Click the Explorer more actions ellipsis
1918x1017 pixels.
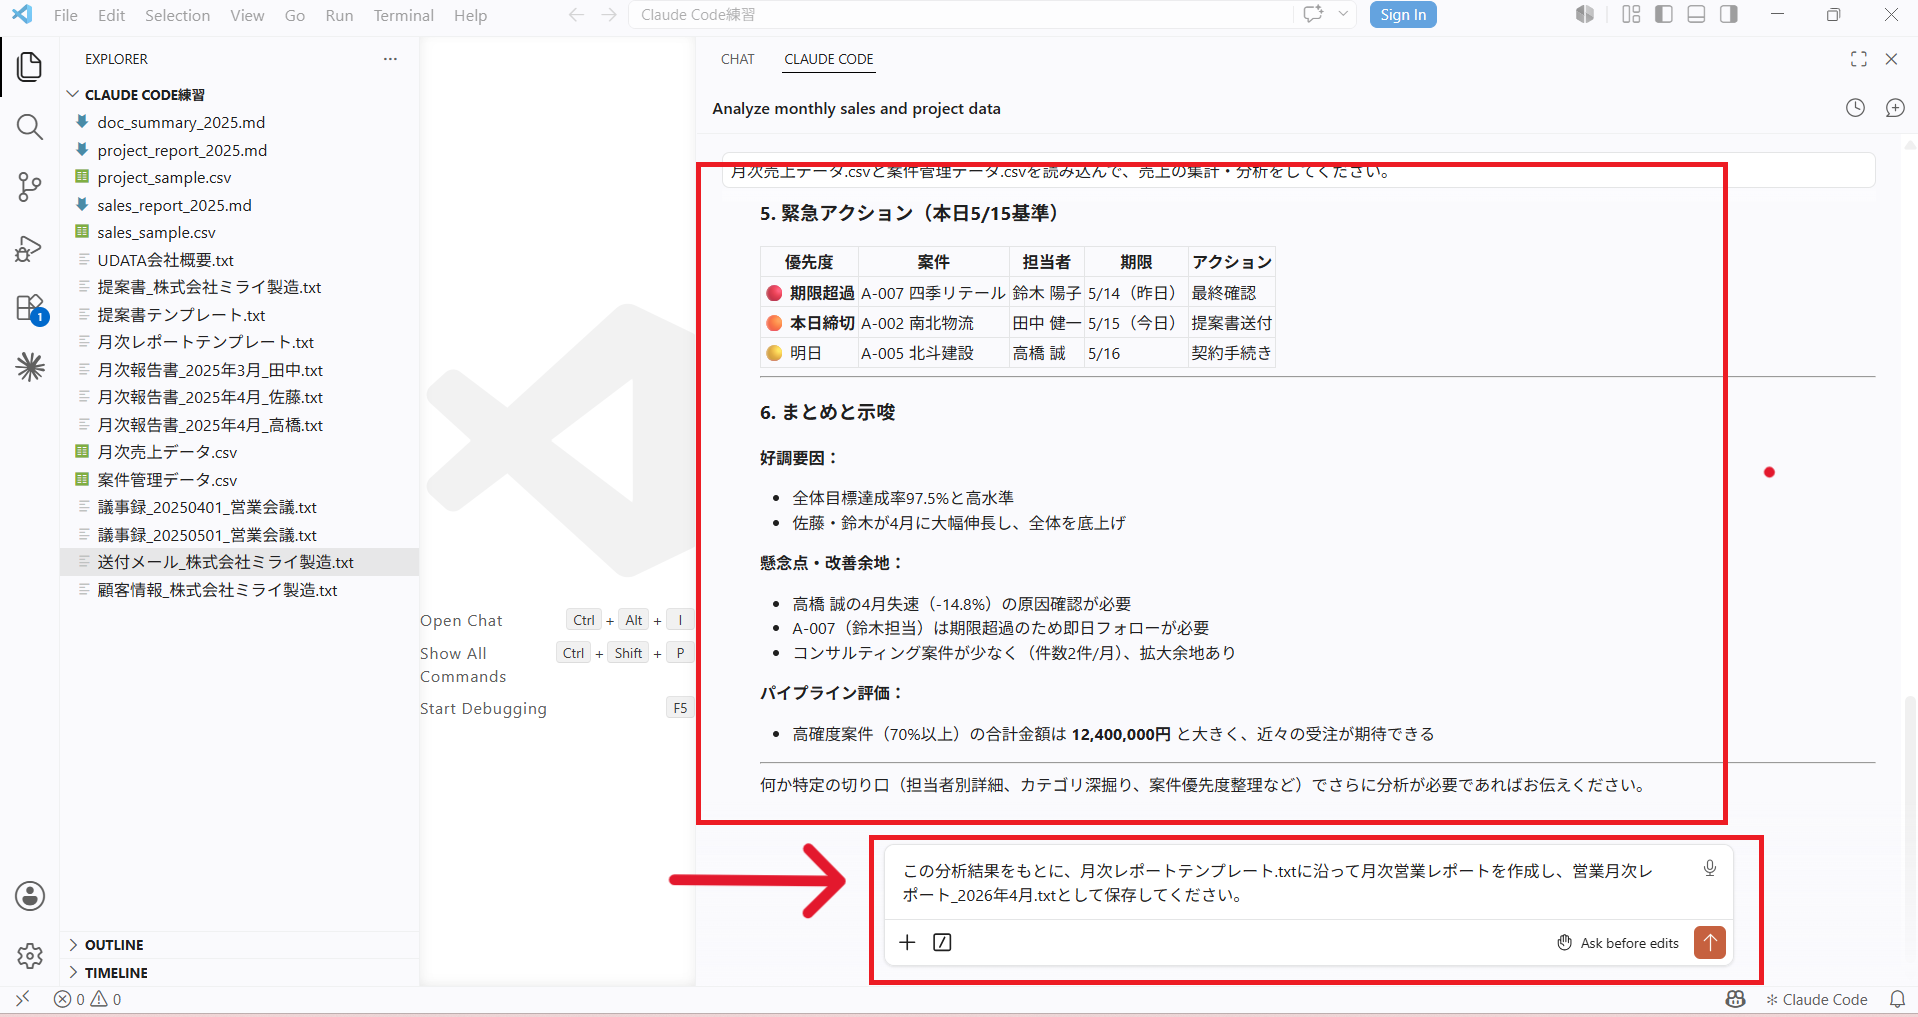390,59
